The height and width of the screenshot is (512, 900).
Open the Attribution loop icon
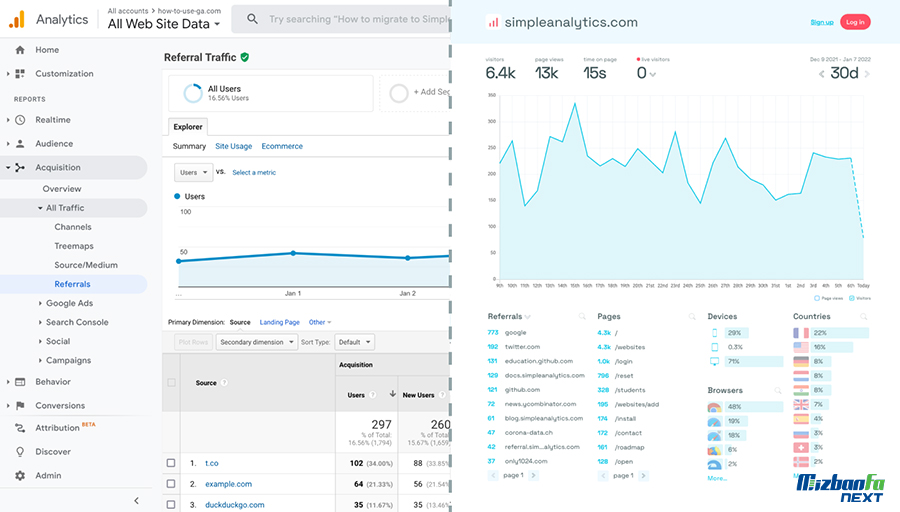[20, 428]
